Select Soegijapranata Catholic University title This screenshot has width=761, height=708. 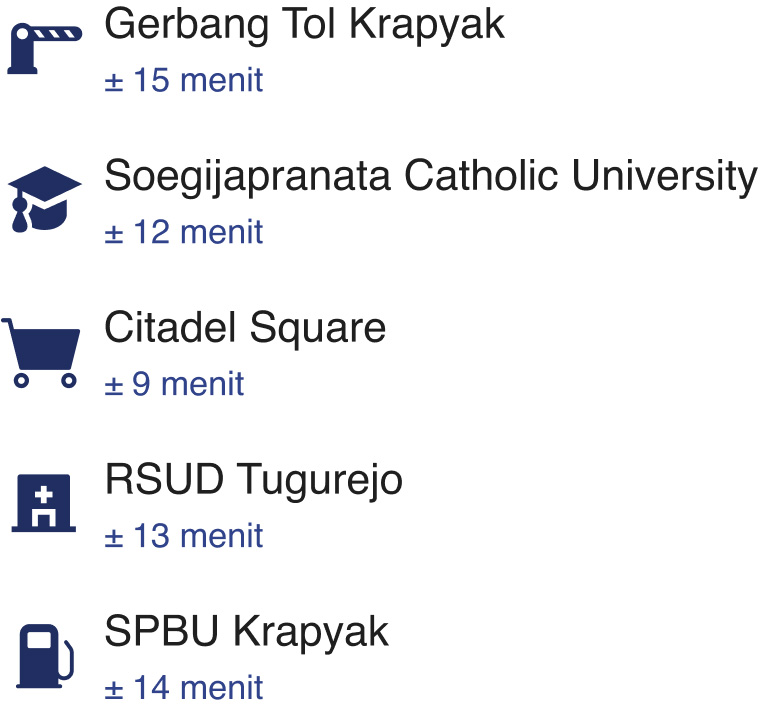pyautogui.click(x=430, y=177)
